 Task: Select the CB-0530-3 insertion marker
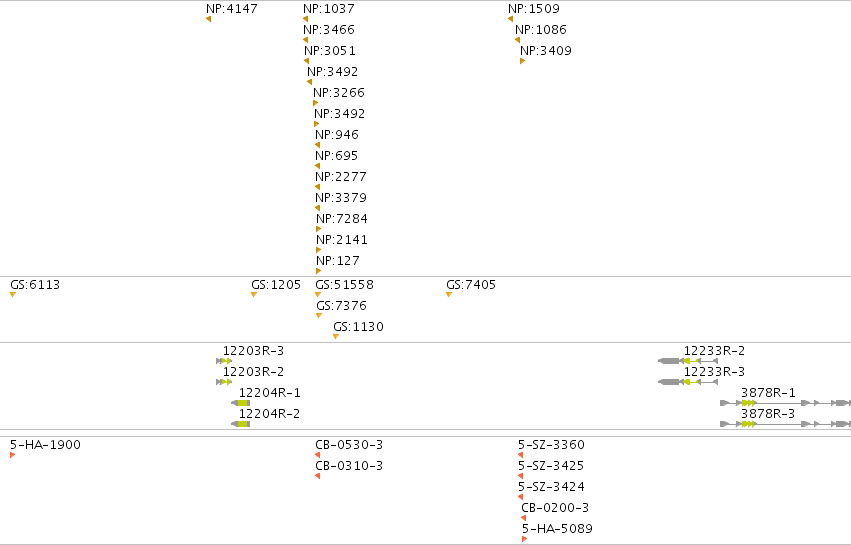pyautogui.click(x=317, y=455)
